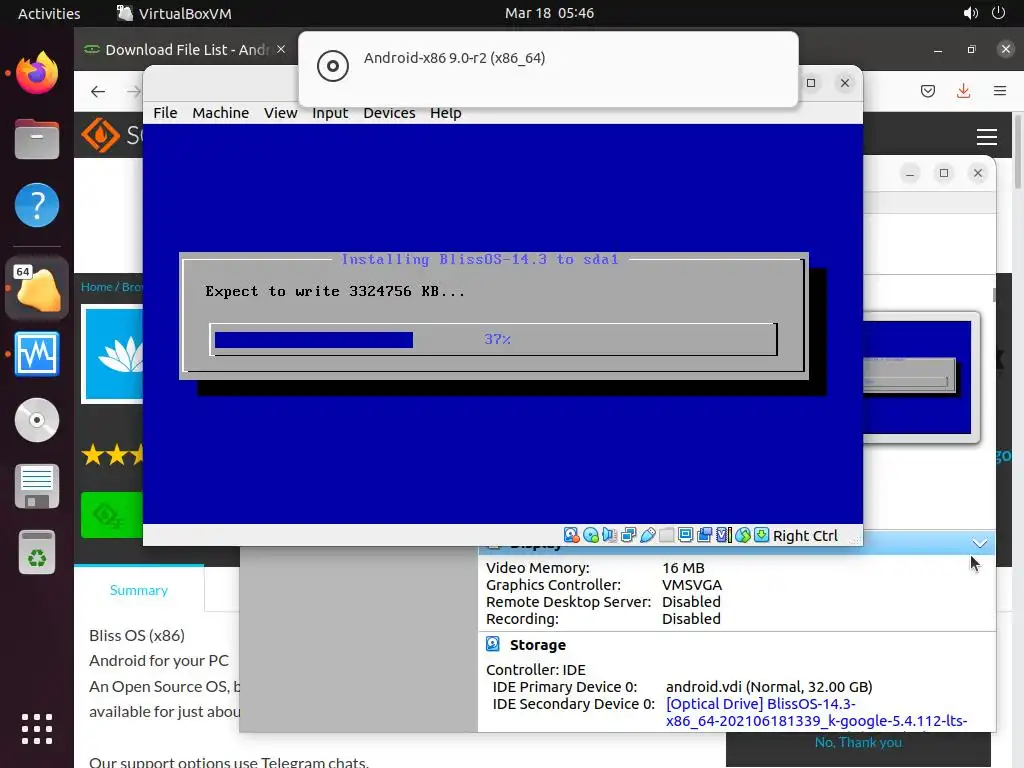The width and height of the screenshot is (1024, 768).
Task: Maximize the VirtualBox Manager window
Action: coord(944,173)
